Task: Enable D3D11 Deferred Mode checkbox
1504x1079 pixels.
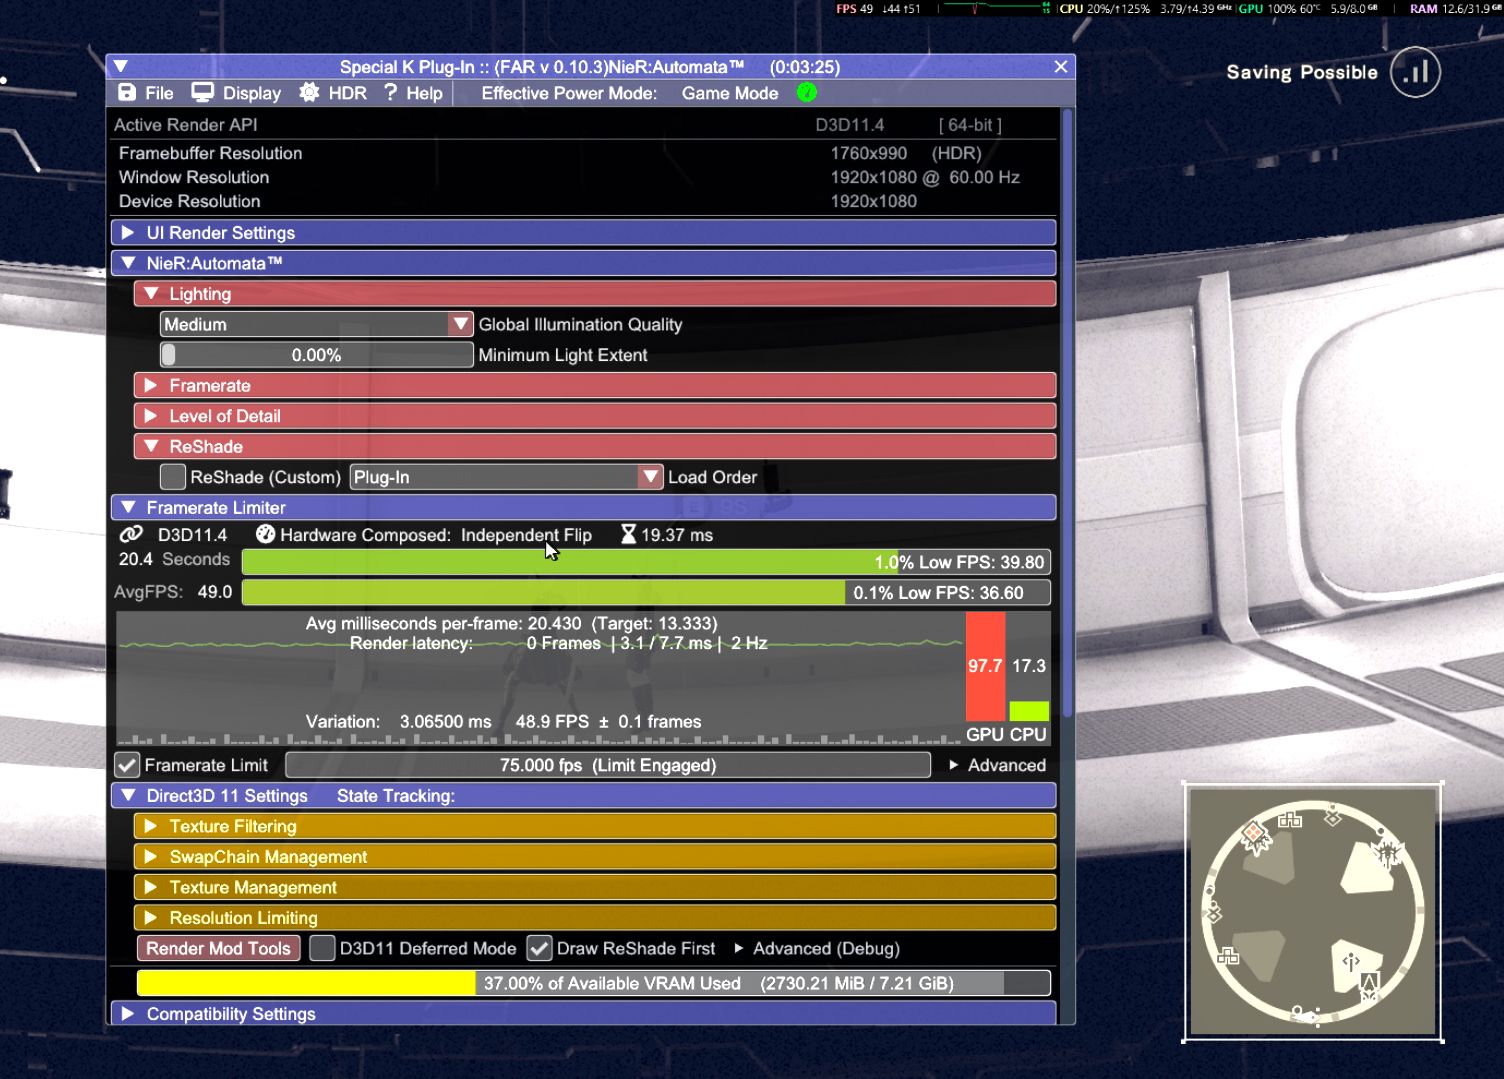Action: [322, 948]
